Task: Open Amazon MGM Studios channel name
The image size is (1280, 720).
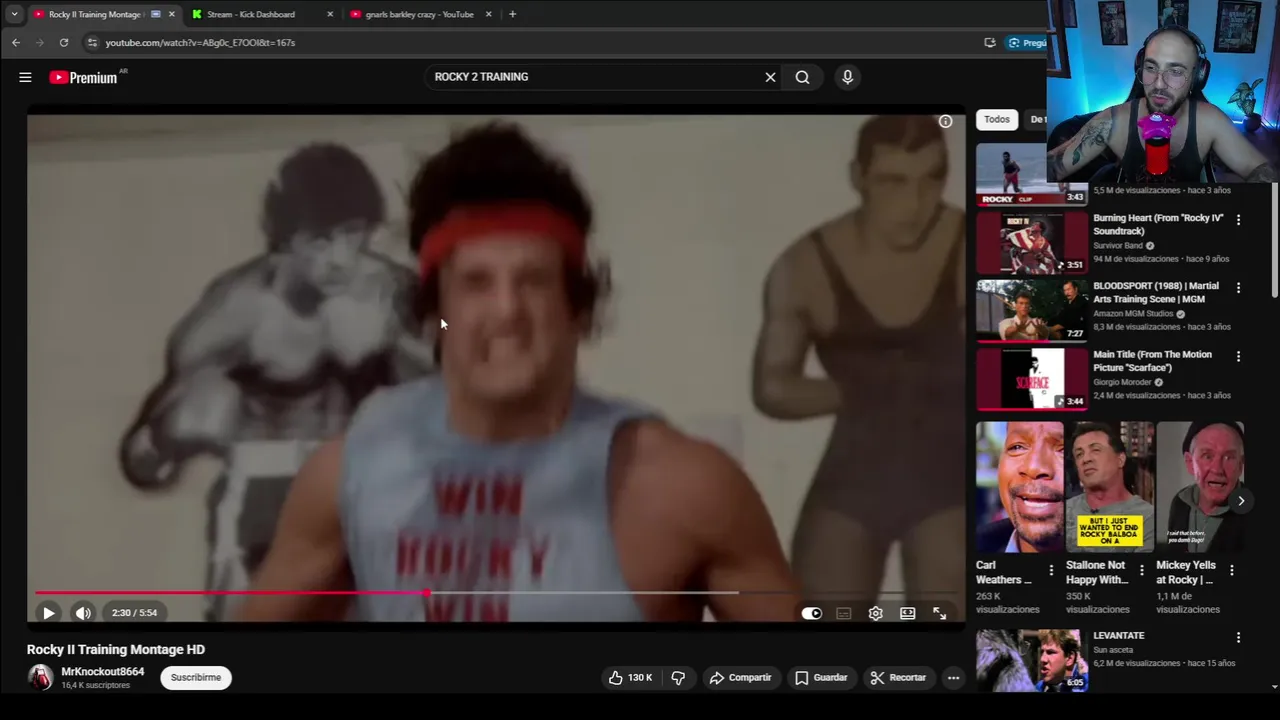Action: (x=1133, y=313)
